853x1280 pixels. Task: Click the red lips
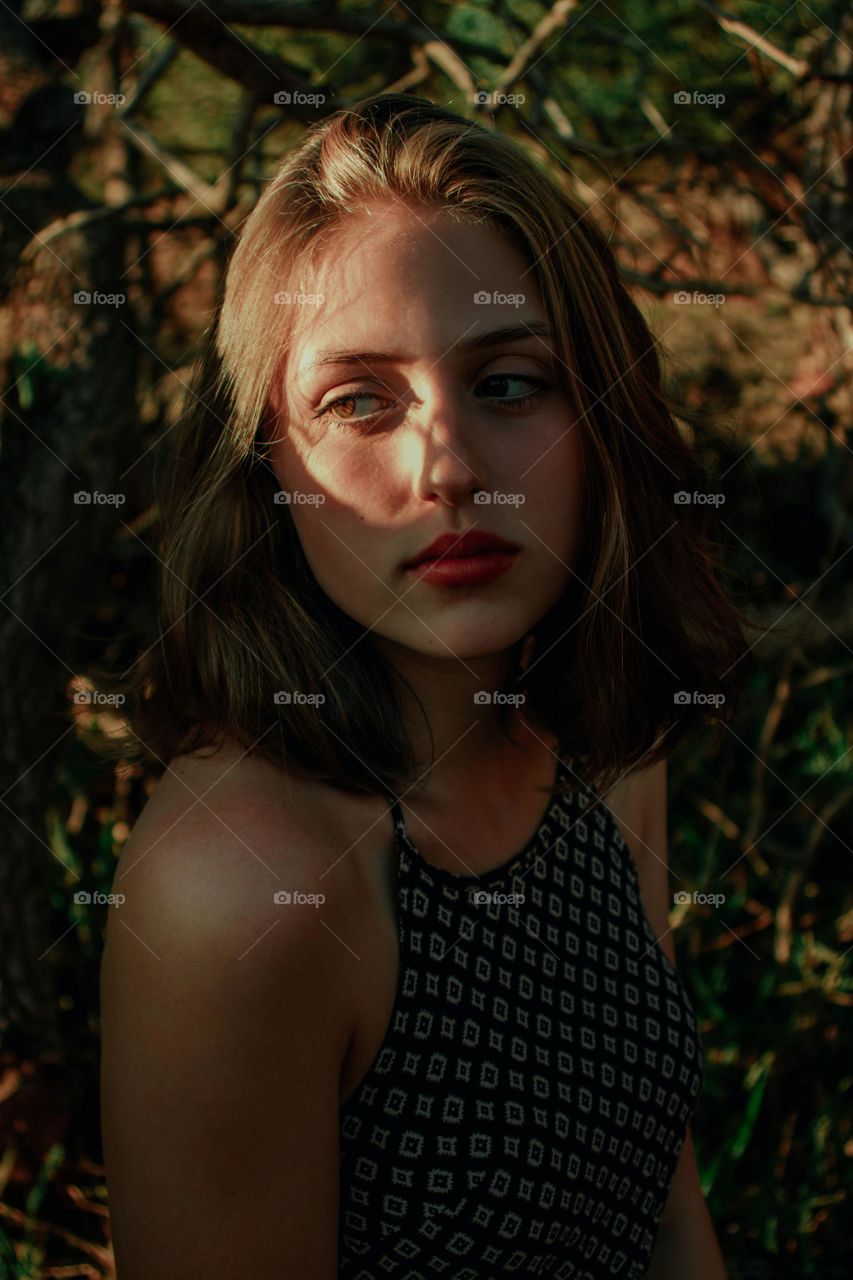click(x=462, y=558)
